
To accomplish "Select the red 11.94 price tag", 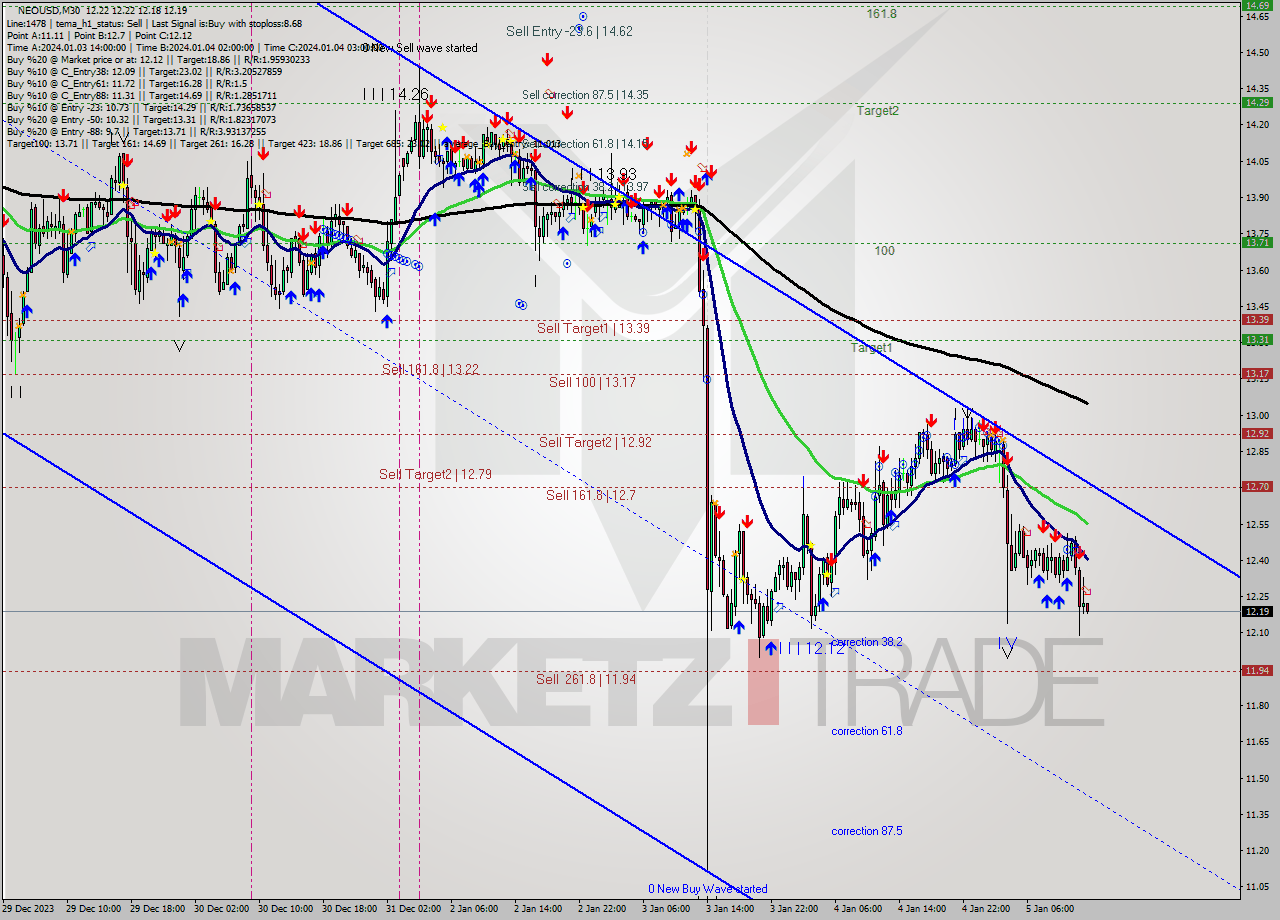I will (x=1257, y=670).
